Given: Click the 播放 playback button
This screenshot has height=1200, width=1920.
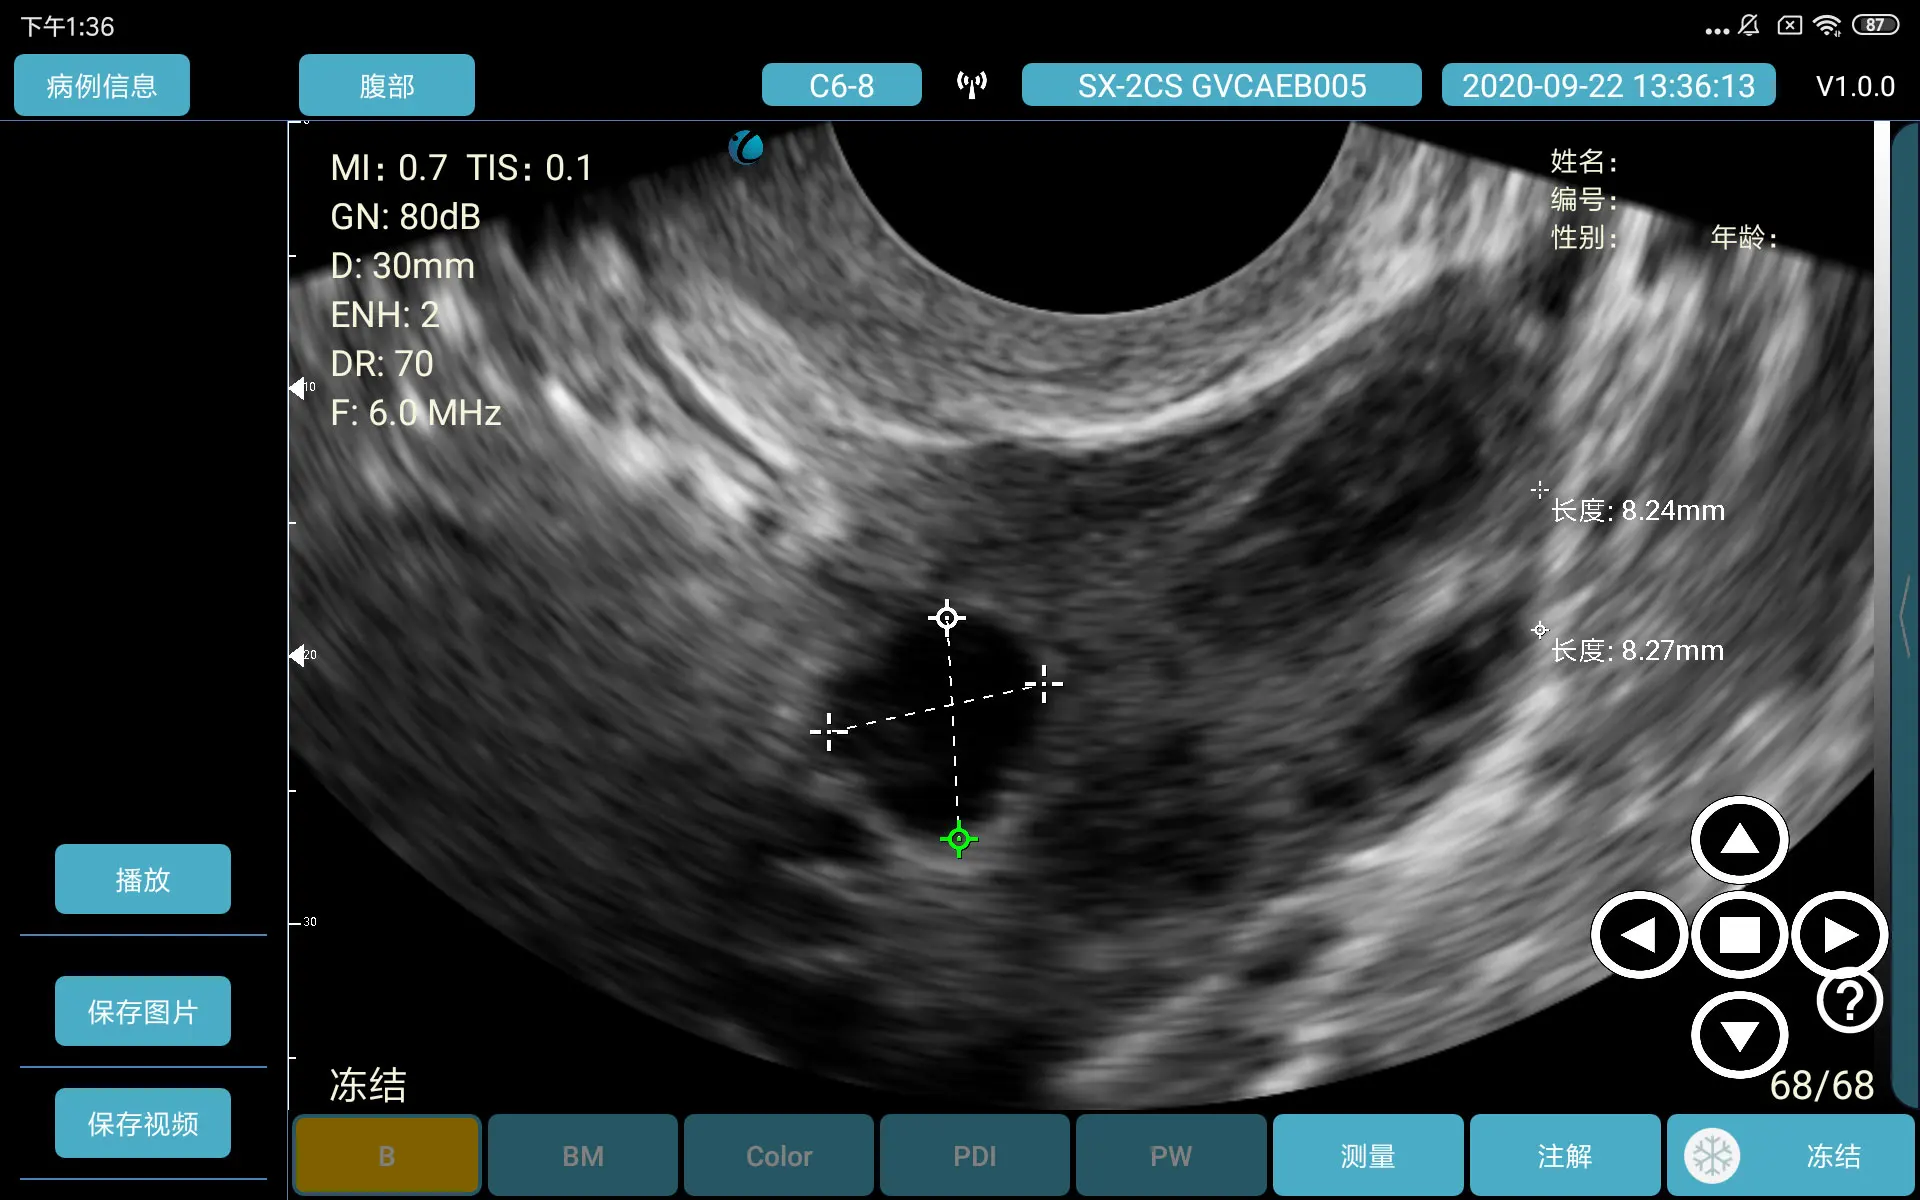Looking at the screenshot, I should [142, 879].
